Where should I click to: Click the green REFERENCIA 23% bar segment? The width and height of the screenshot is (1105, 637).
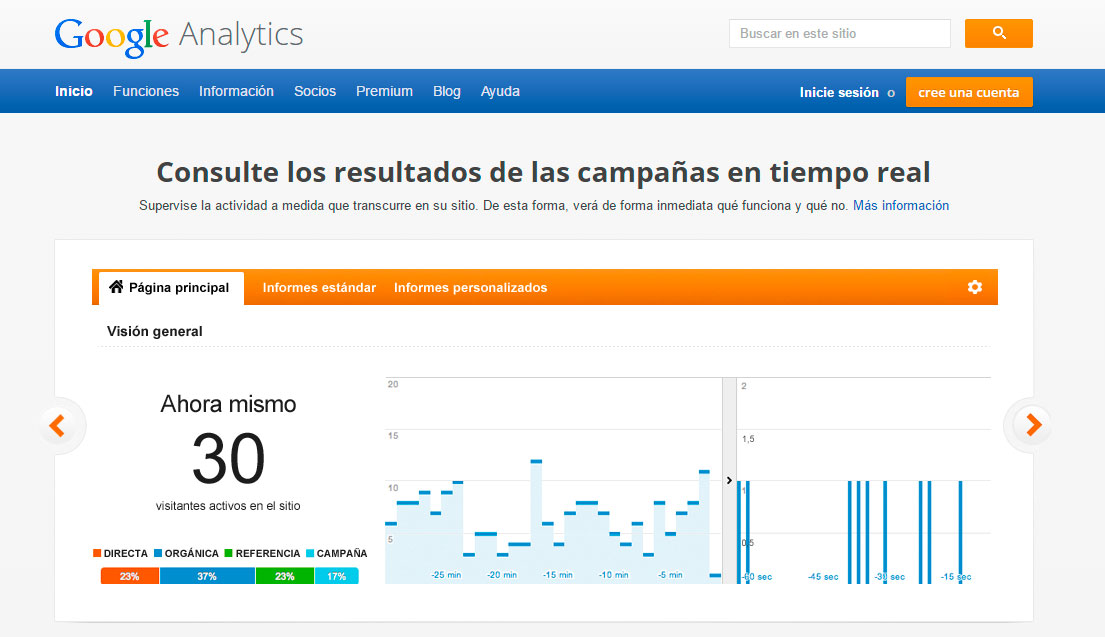(x=285, y=576)
